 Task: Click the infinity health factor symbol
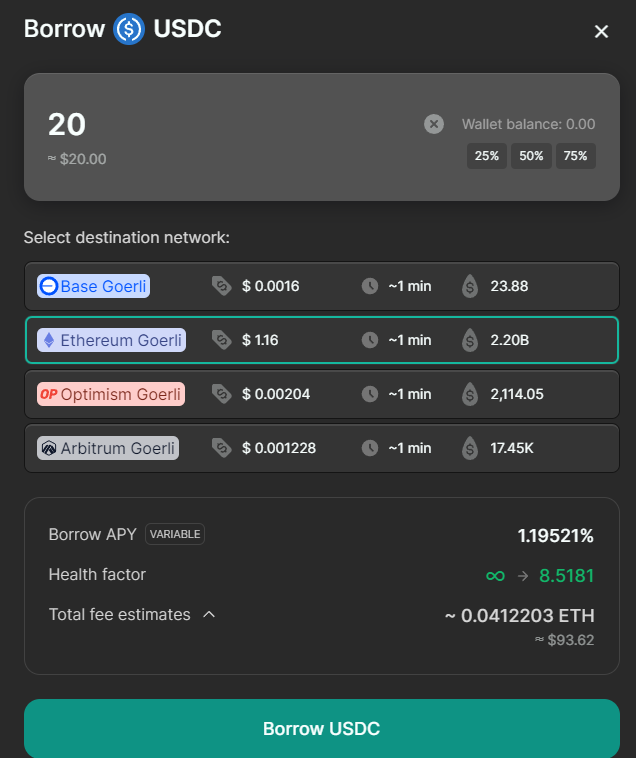(495, 576)
